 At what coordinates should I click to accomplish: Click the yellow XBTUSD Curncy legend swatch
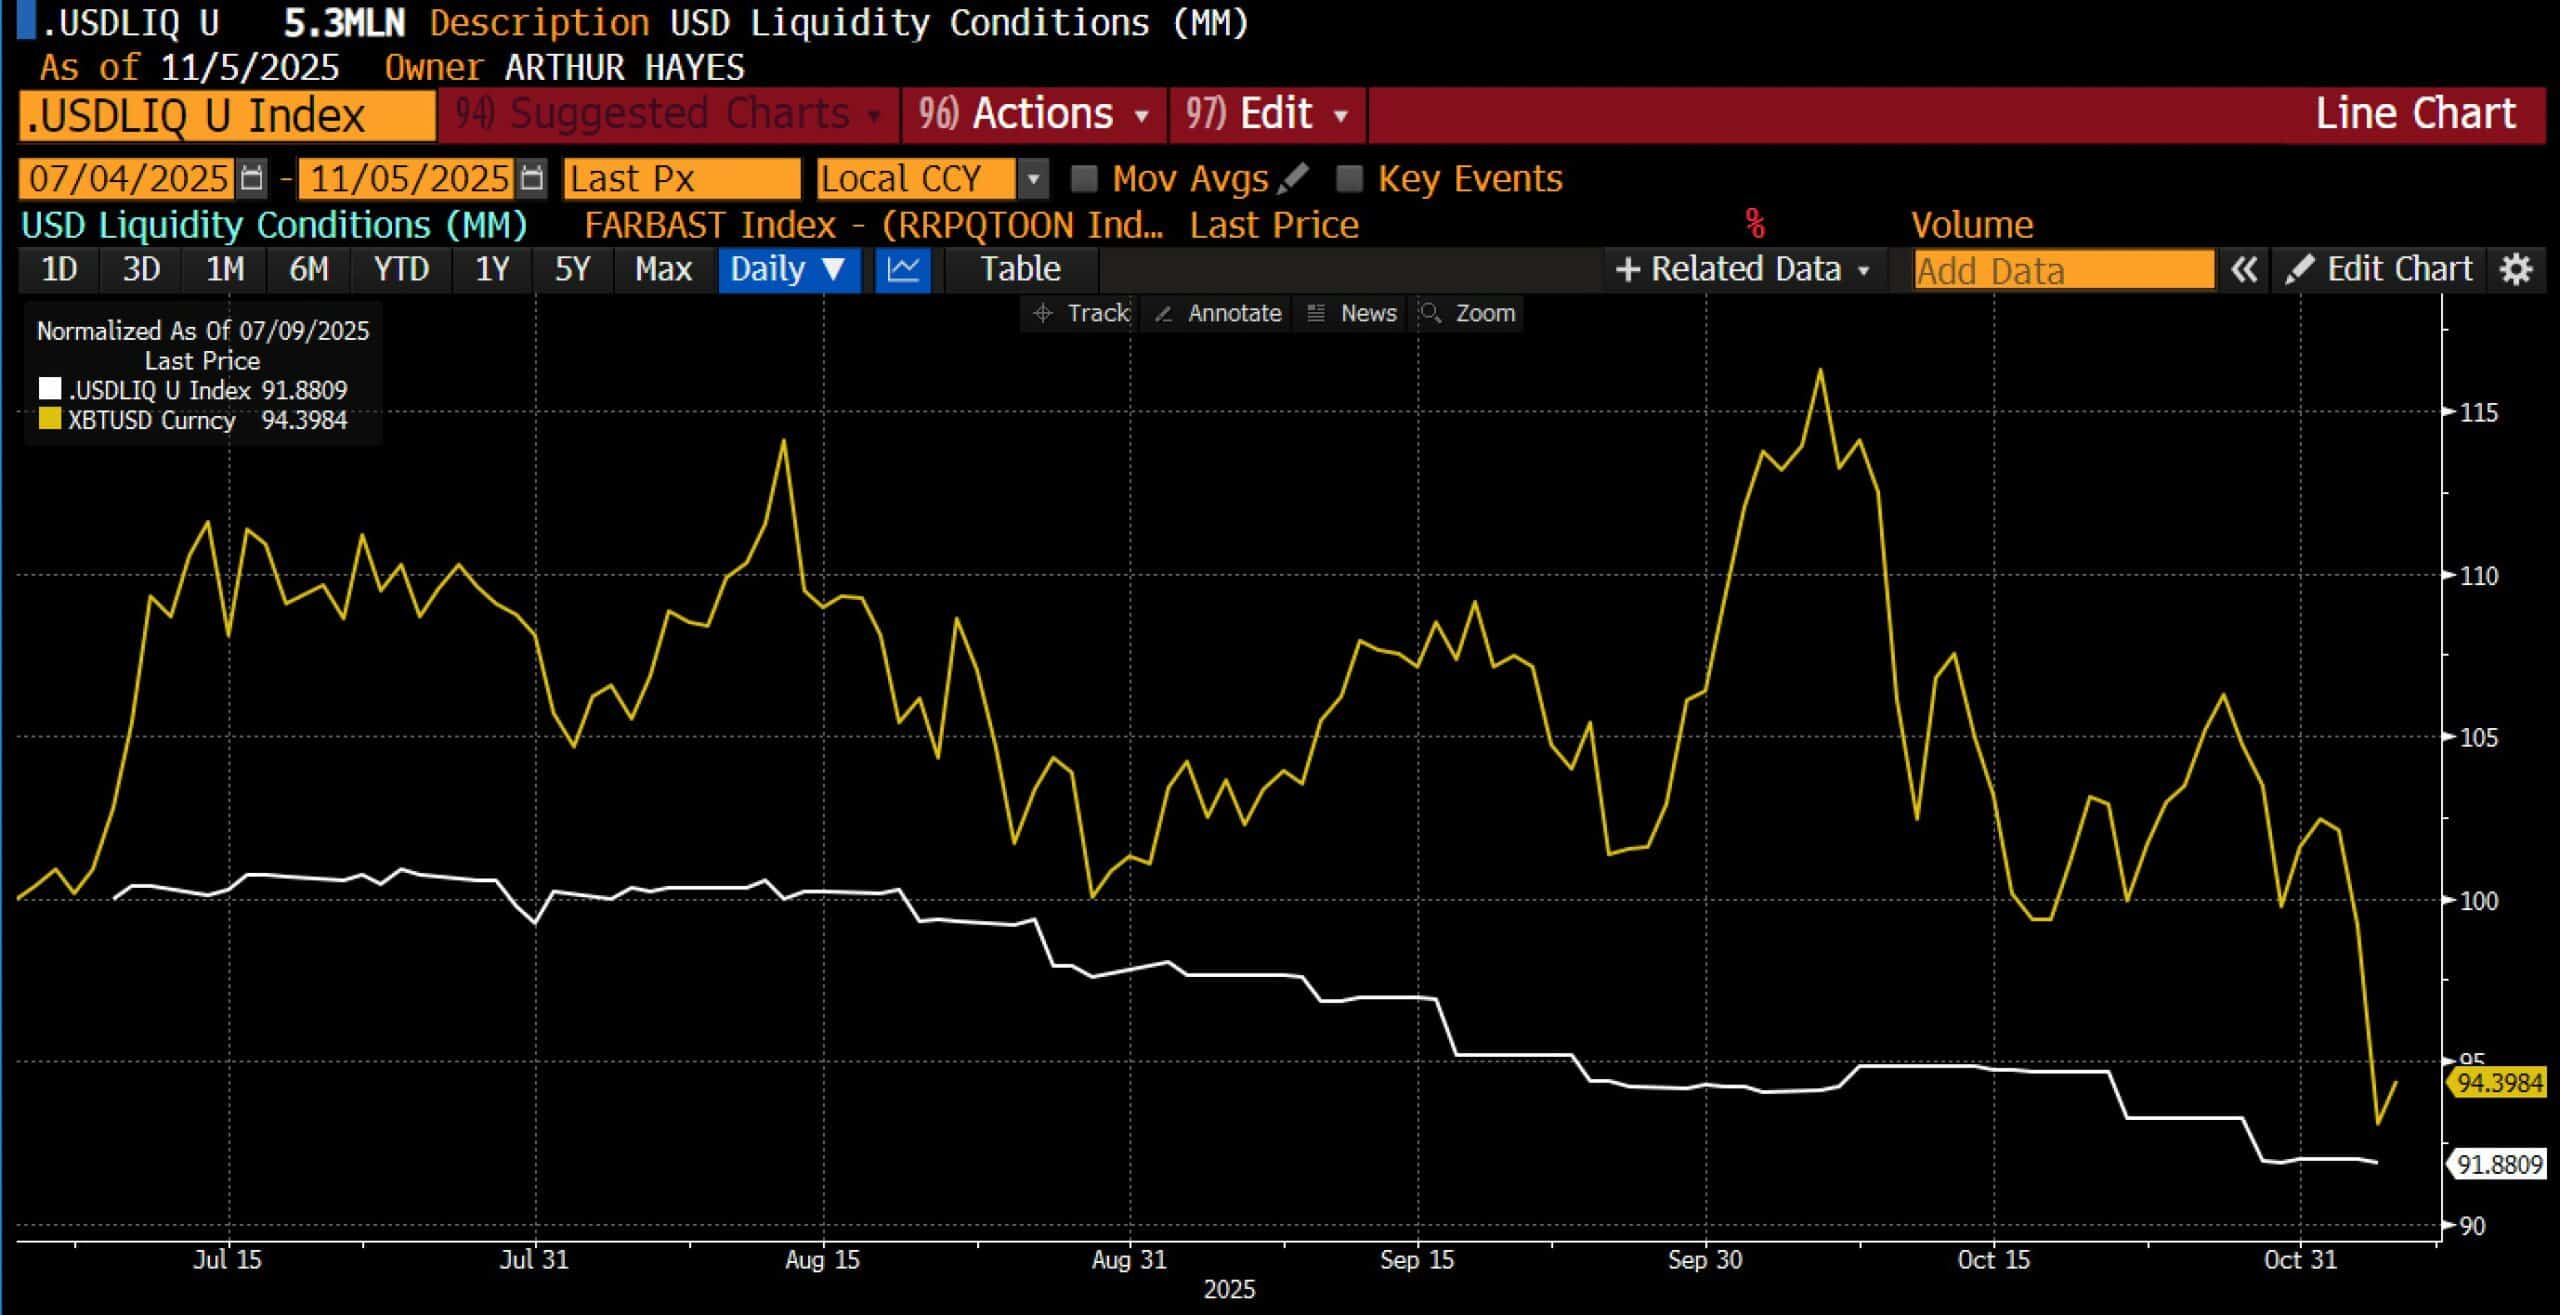(49, 418)
